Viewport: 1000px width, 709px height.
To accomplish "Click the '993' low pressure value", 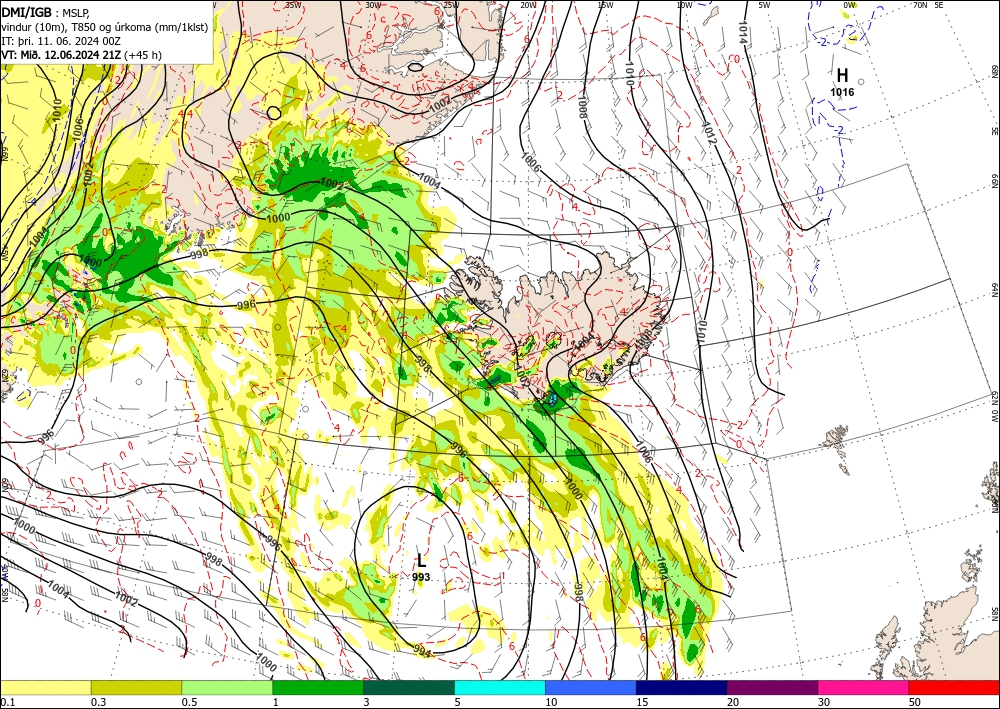I will (421, 577).
